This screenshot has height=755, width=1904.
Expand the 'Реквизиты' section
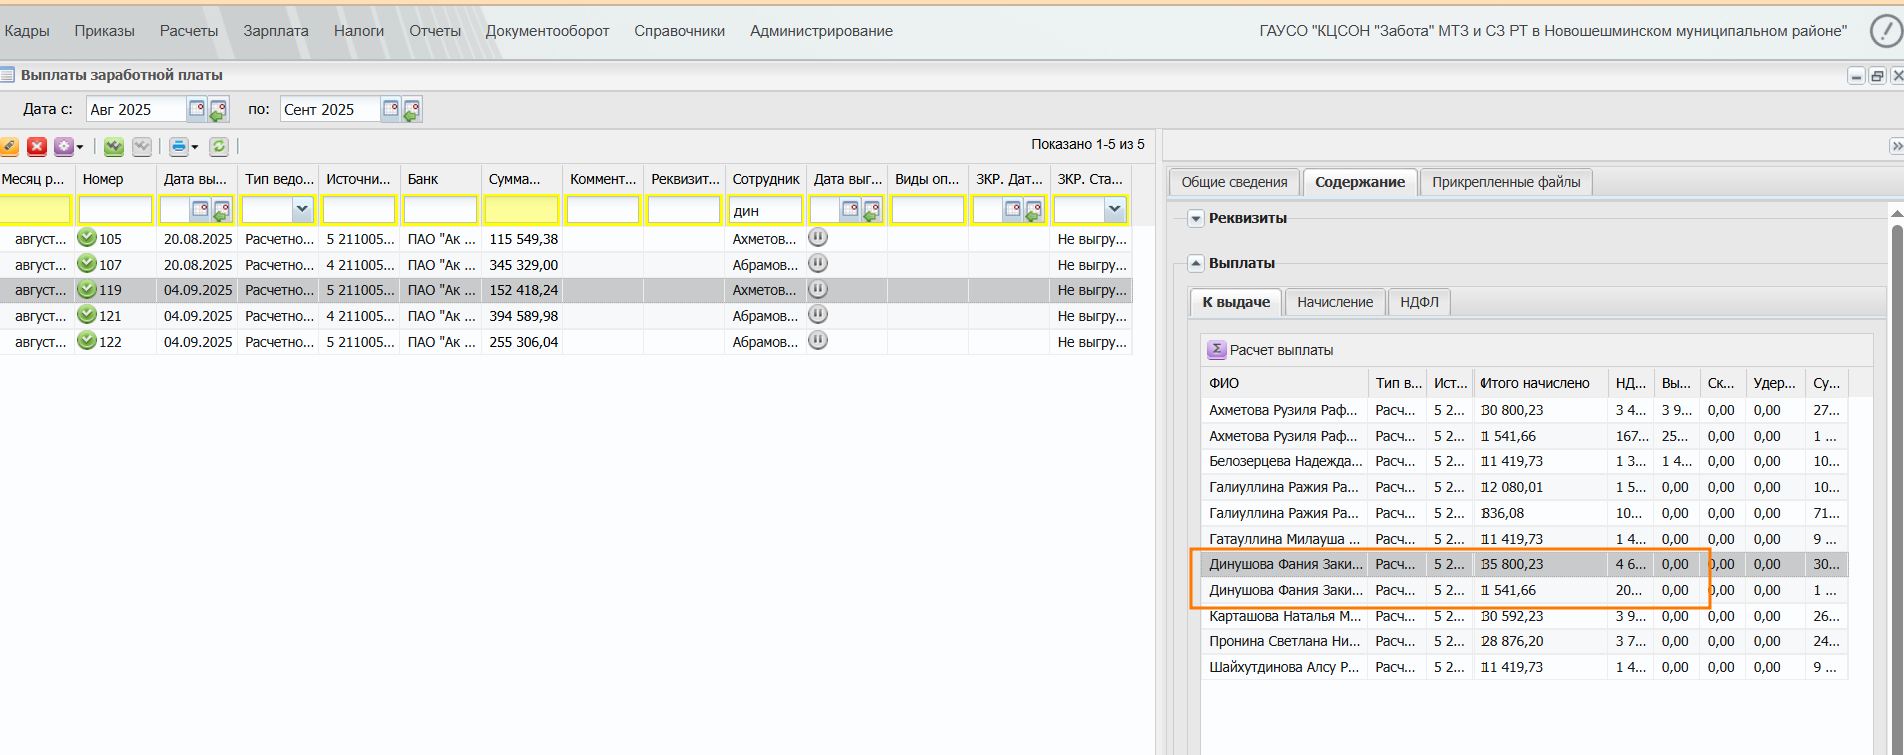click(x=1196, y=218)
